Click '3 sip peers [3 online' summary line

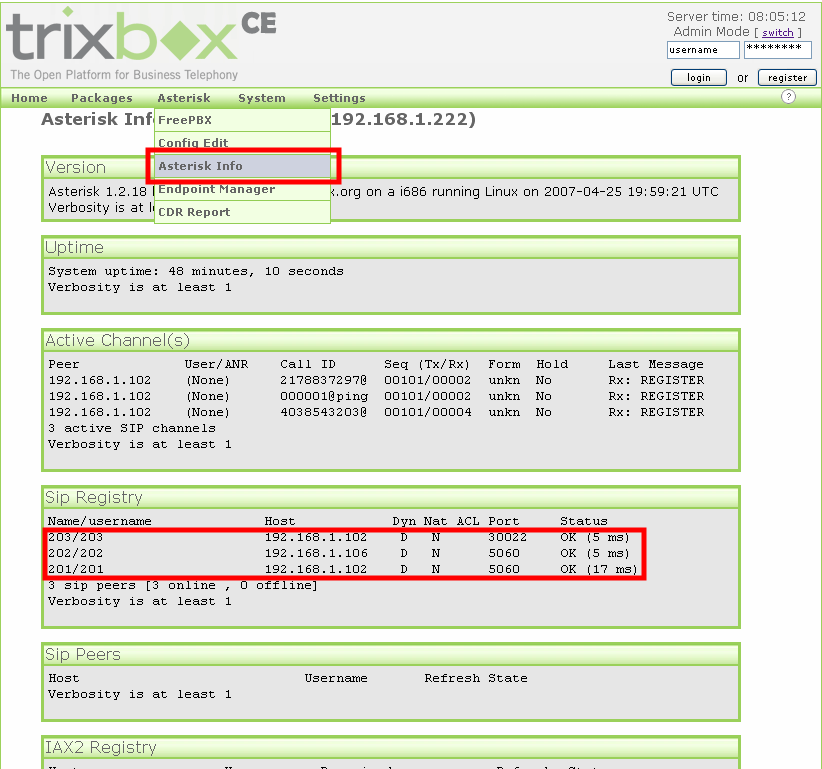pyautogui.click(x=183, y=585)
